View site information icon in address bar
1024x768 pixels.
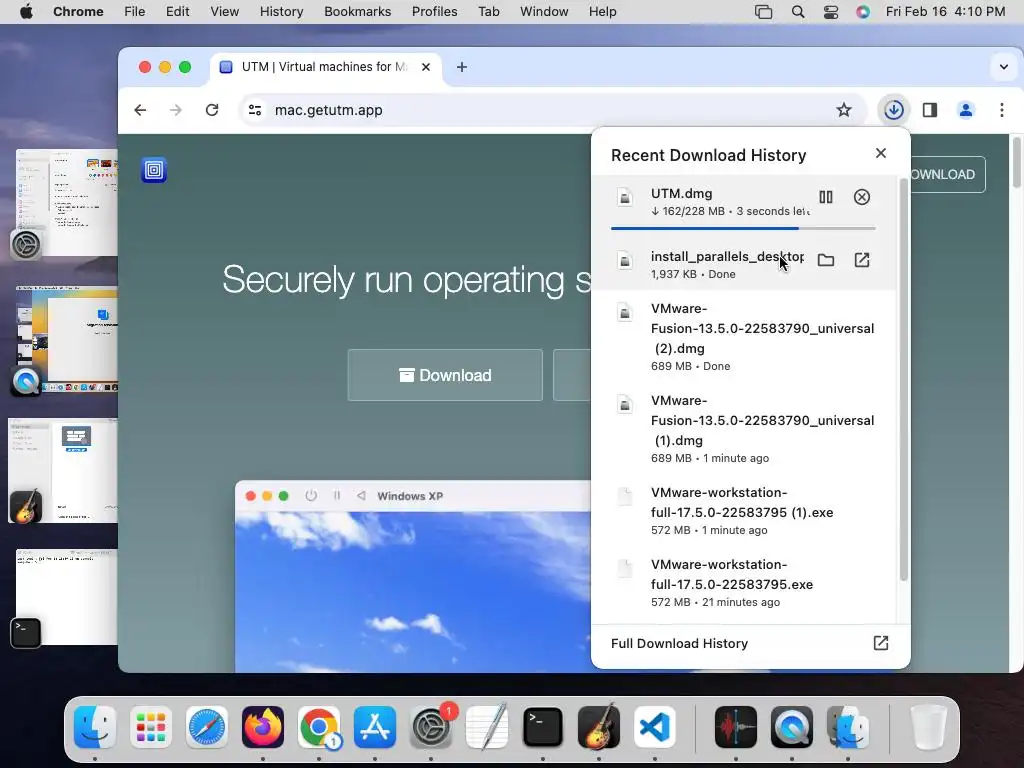[x=255, y=110]
